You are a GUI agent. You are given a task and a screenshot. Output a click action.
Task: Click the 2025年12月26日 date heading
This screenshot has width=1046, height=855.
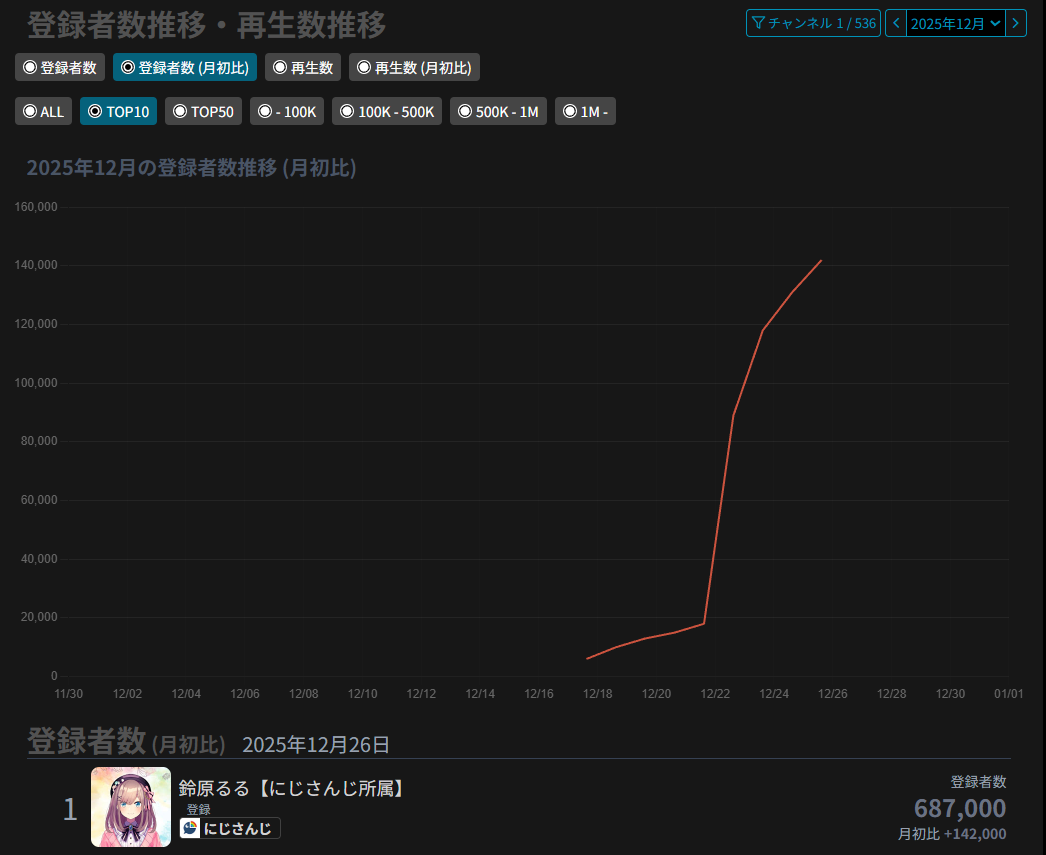tap(316, 744)
